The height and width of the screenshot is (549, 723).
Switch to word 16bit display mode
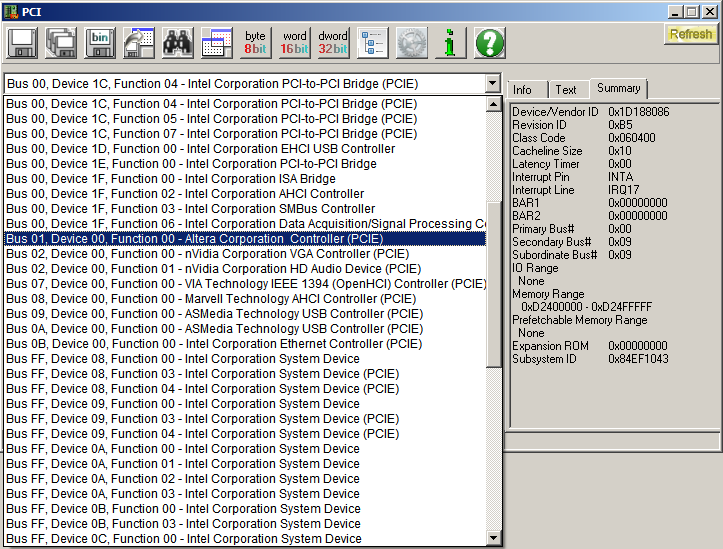click(x=294, y=42)
